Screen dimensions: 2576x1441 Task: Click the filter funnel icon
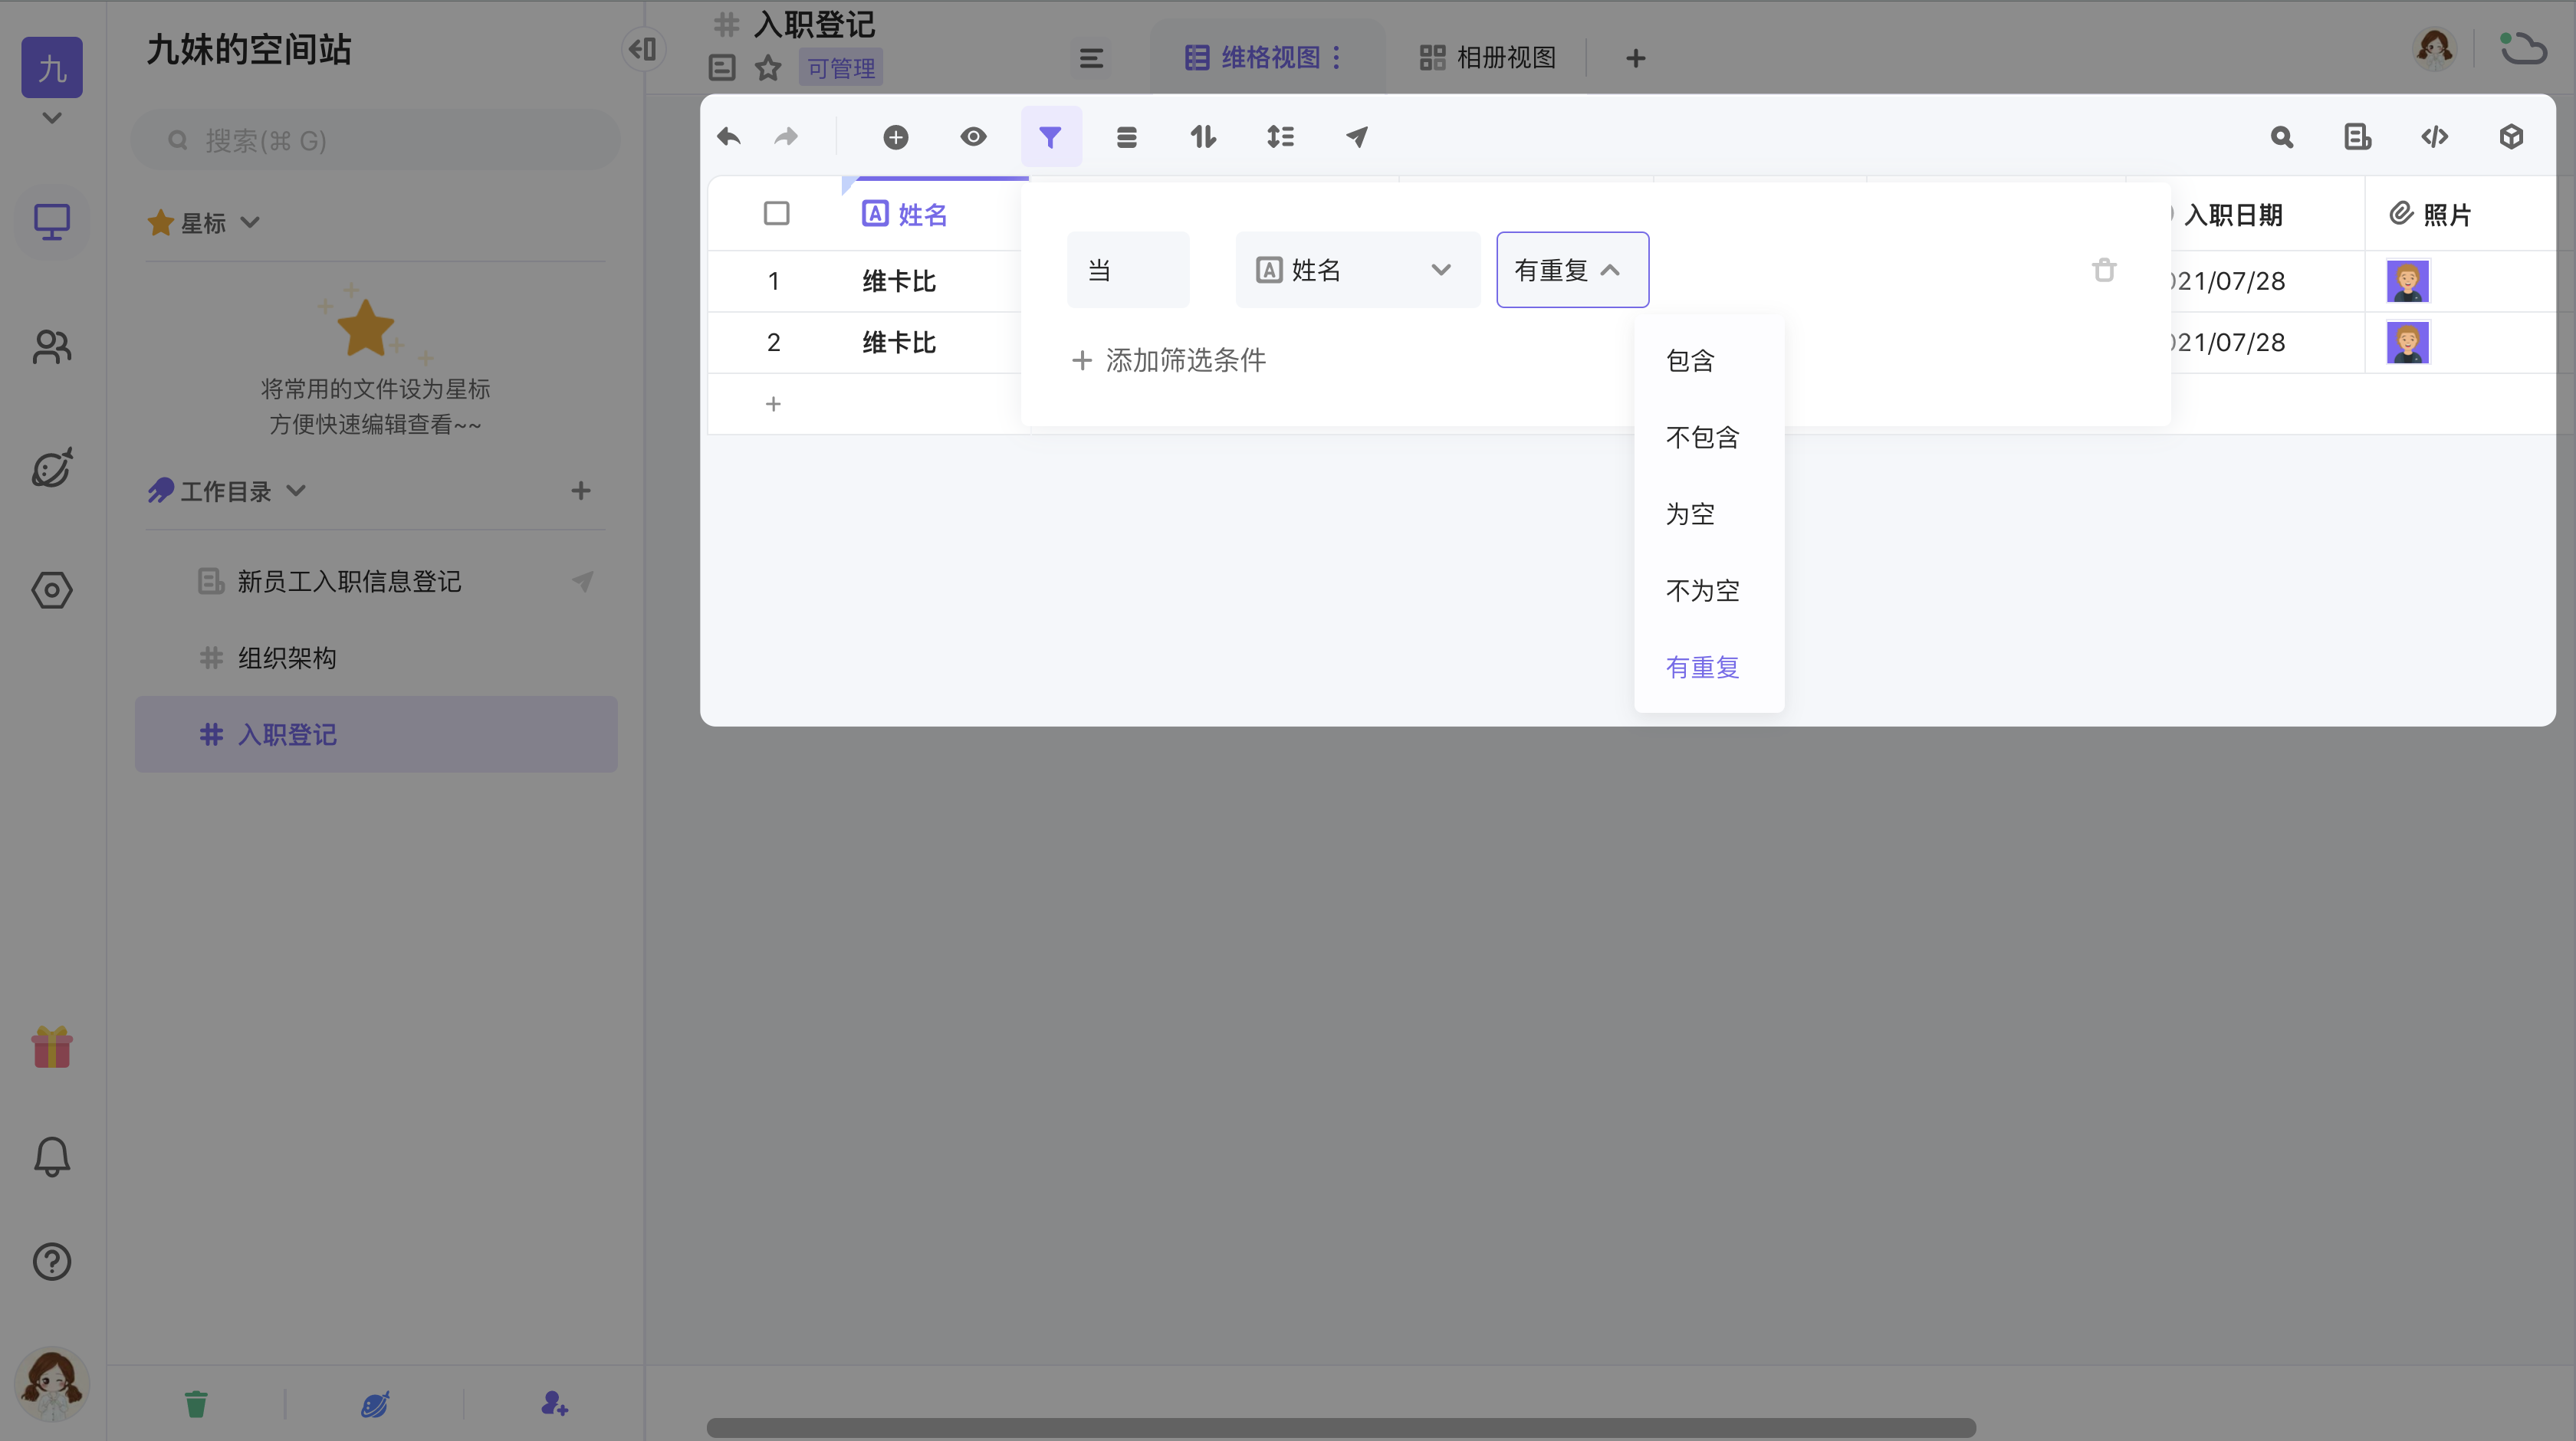[x=1050, y=137]
